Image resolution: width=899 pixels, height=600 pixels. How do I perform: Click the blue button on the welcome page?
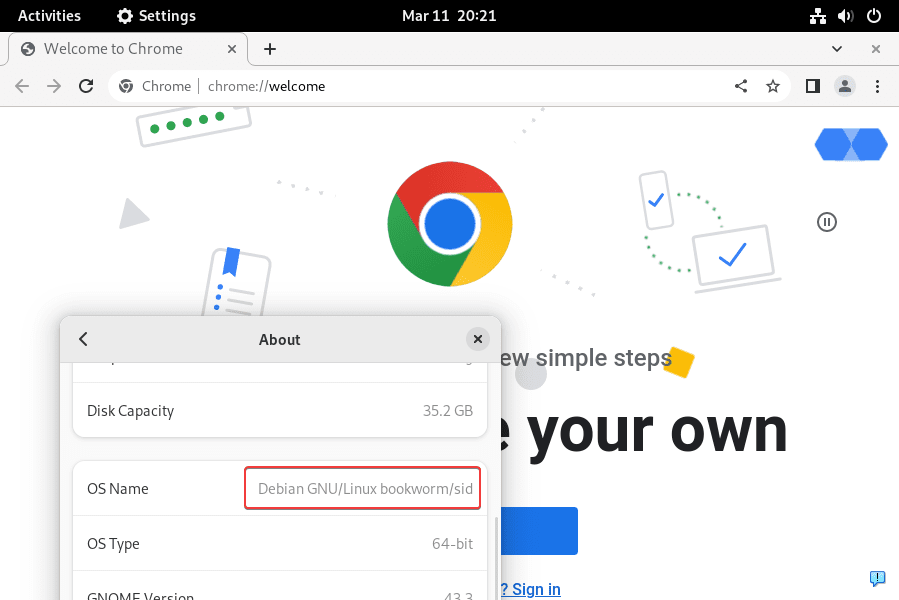point(539,531)
